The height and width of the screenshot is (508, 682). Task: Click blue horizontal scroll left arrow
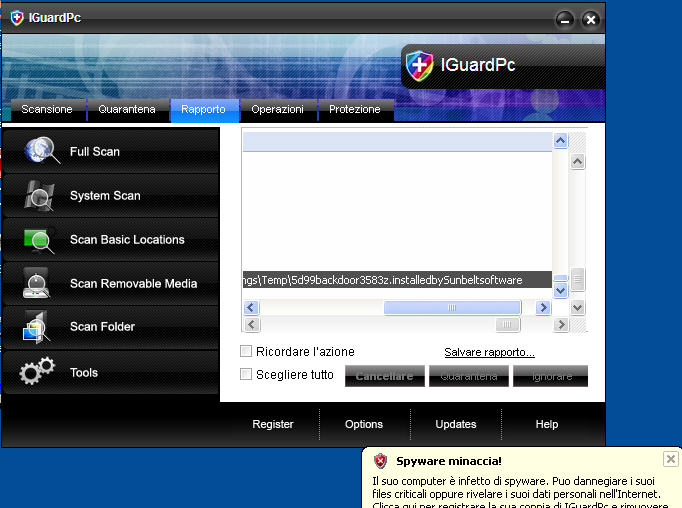(x=251, y=307)
